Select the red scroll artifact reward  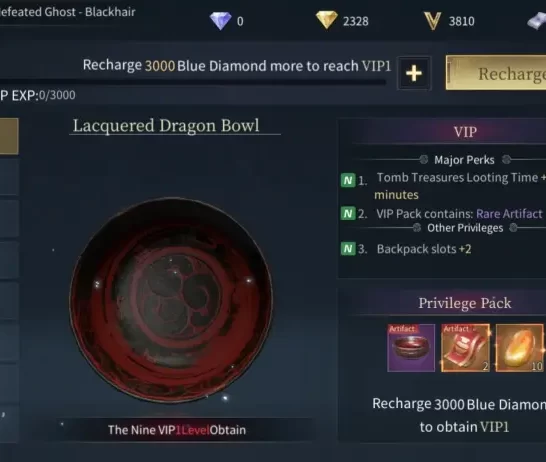click(465, 348)
